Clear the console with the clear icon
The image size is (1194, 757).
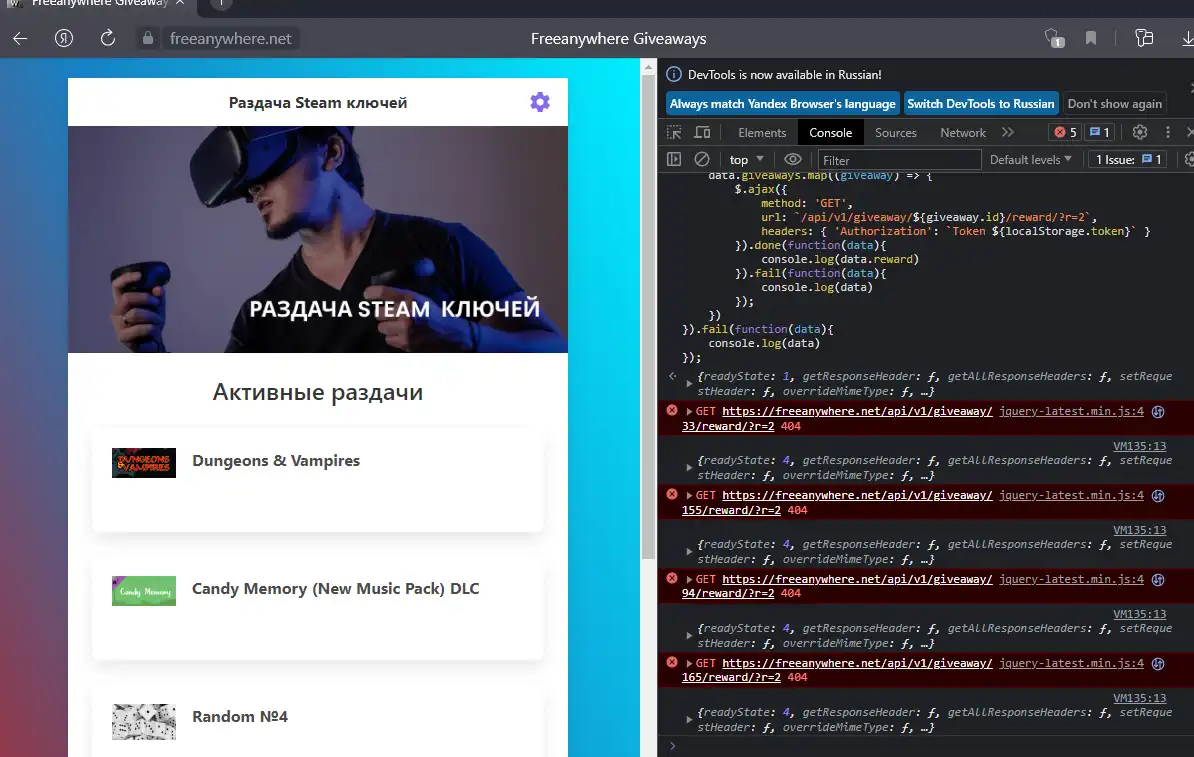pyautogui.click(x=702, y=159)
